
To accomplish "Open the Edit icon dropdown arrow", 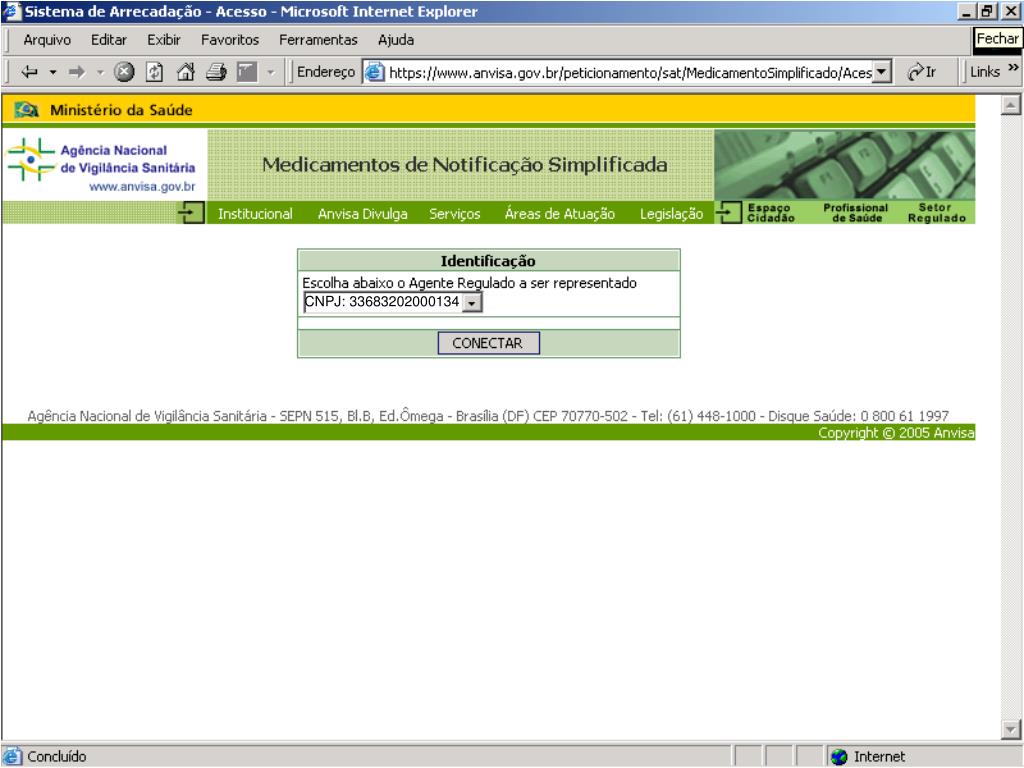I will (270, 72).
